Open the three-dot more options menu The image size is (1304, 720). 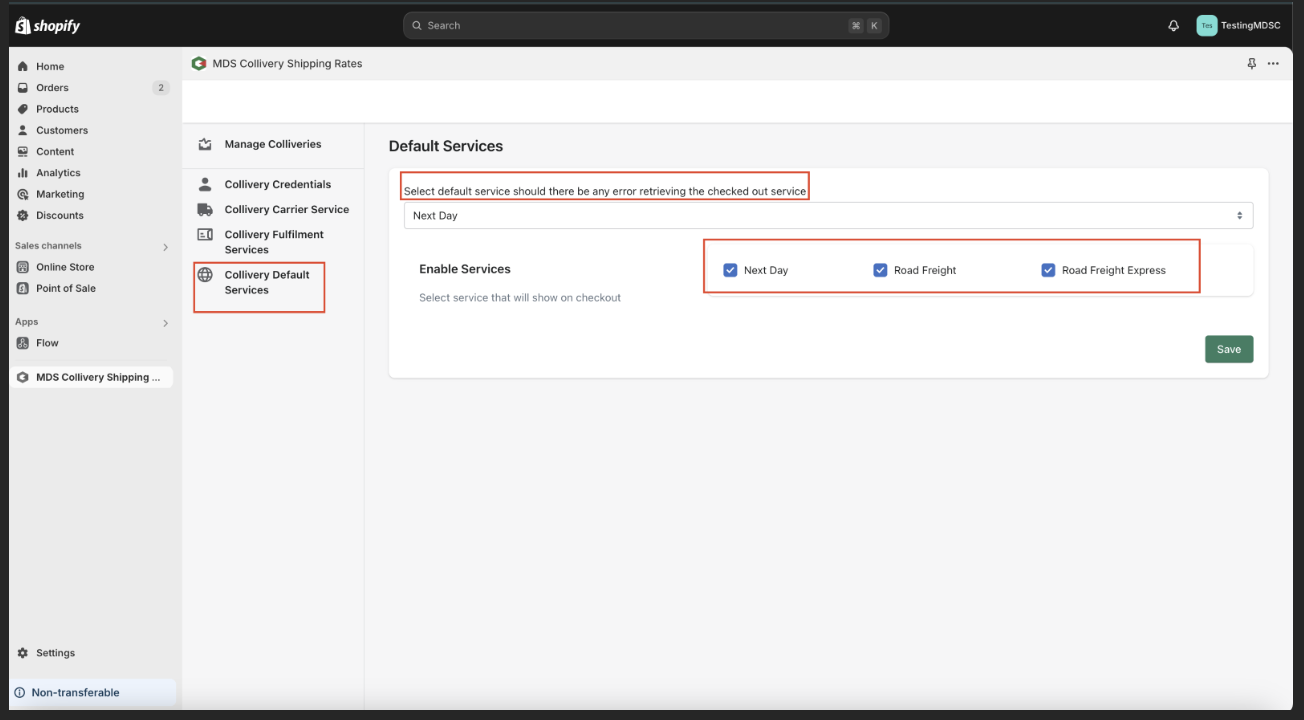1273,64
